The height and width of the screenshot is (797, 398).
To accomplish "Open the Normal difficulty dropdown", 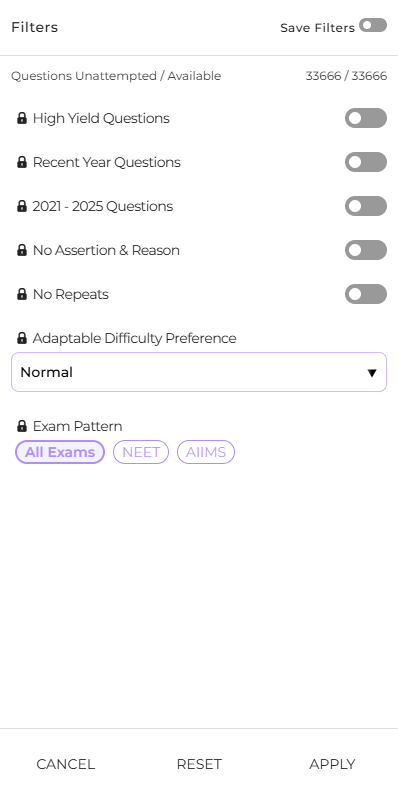I will point(199,372).
